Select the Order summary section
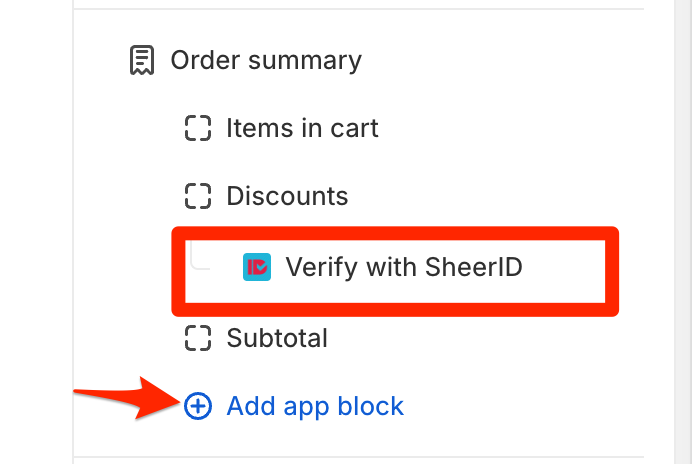The width and height of the screenshot is (694, 464). pyautogui.click(x=266, y=61)
